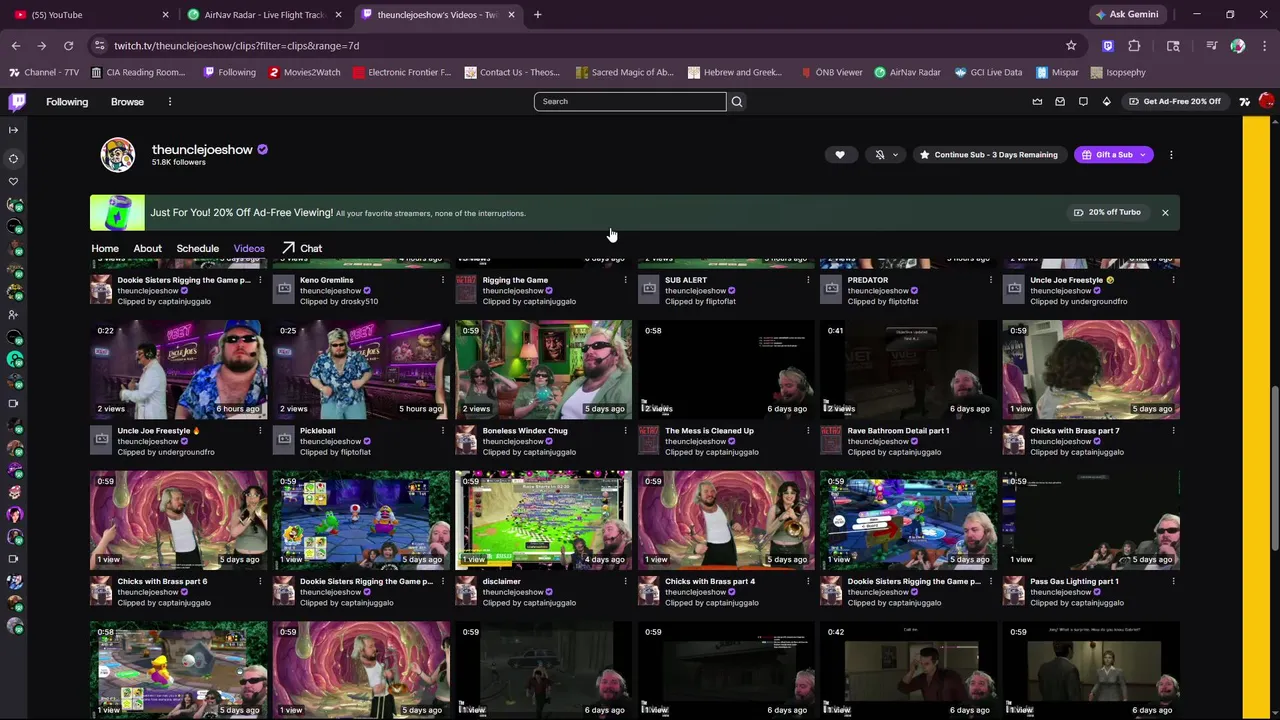Open the Chat popout link
Viewport: 1280px width, 720px height.
click(x=302, y=248)
